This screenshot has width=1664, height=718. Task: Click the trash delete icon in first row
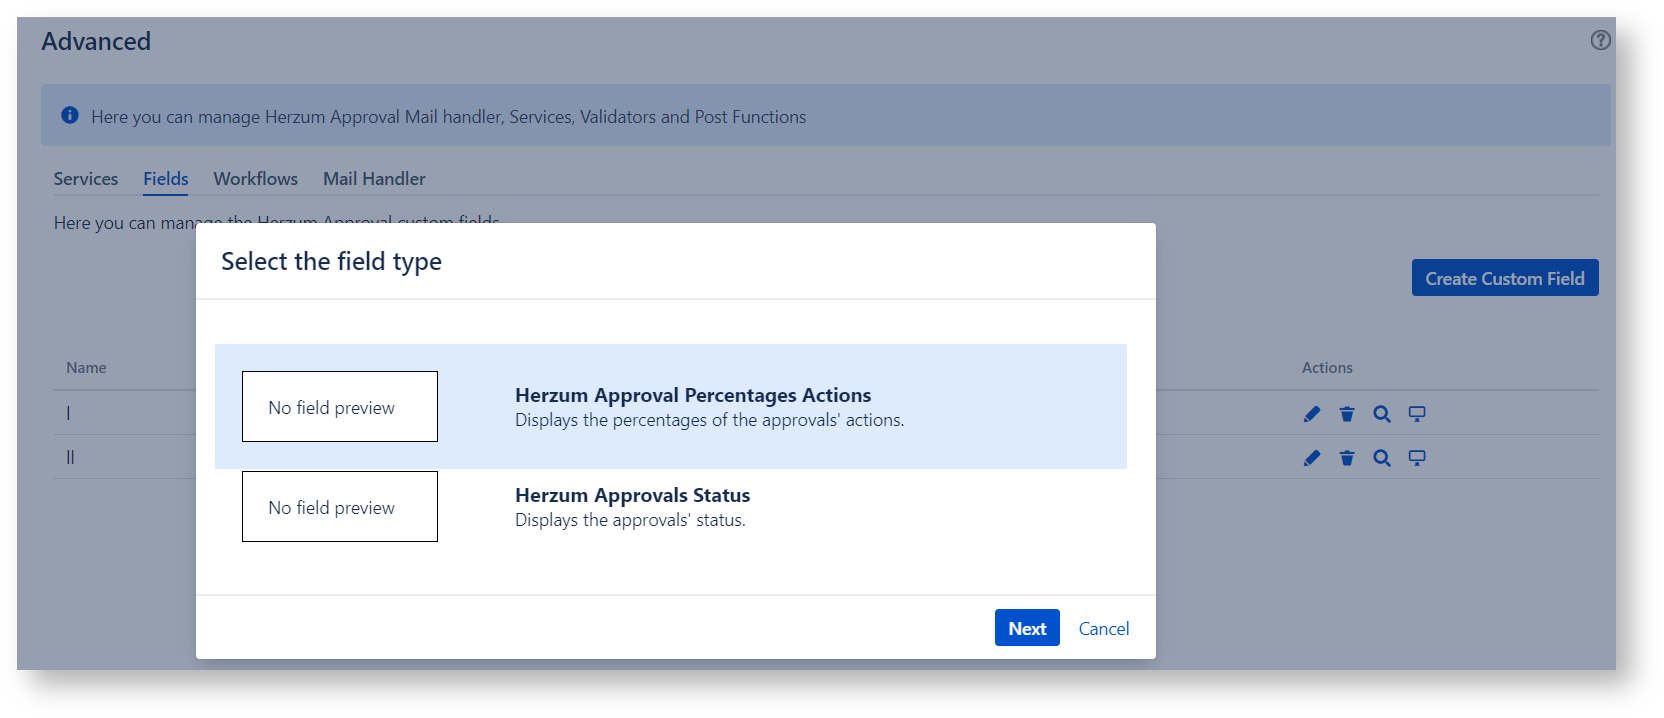pos(1347,414)
